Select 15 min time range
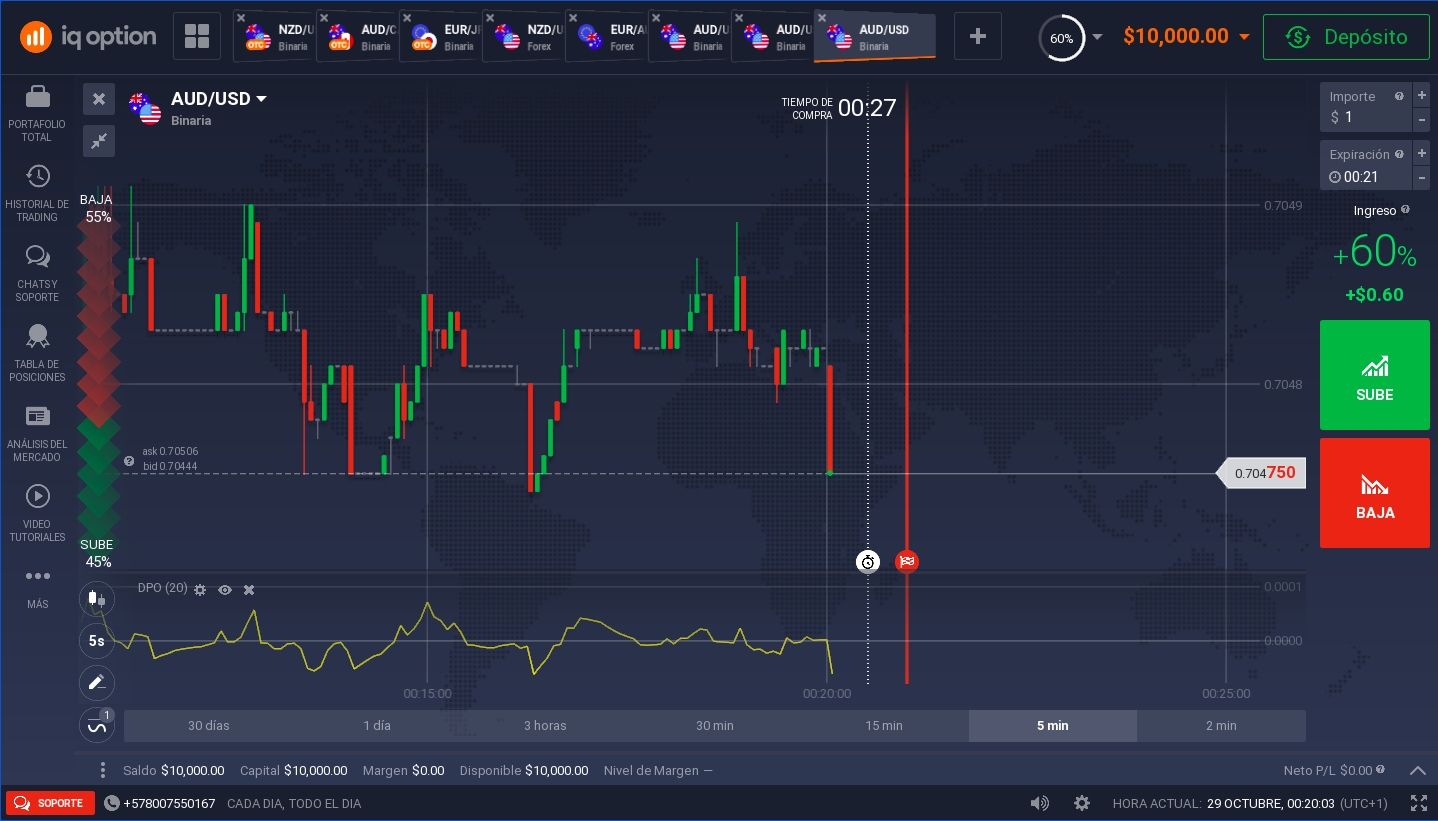 point(884,726)
